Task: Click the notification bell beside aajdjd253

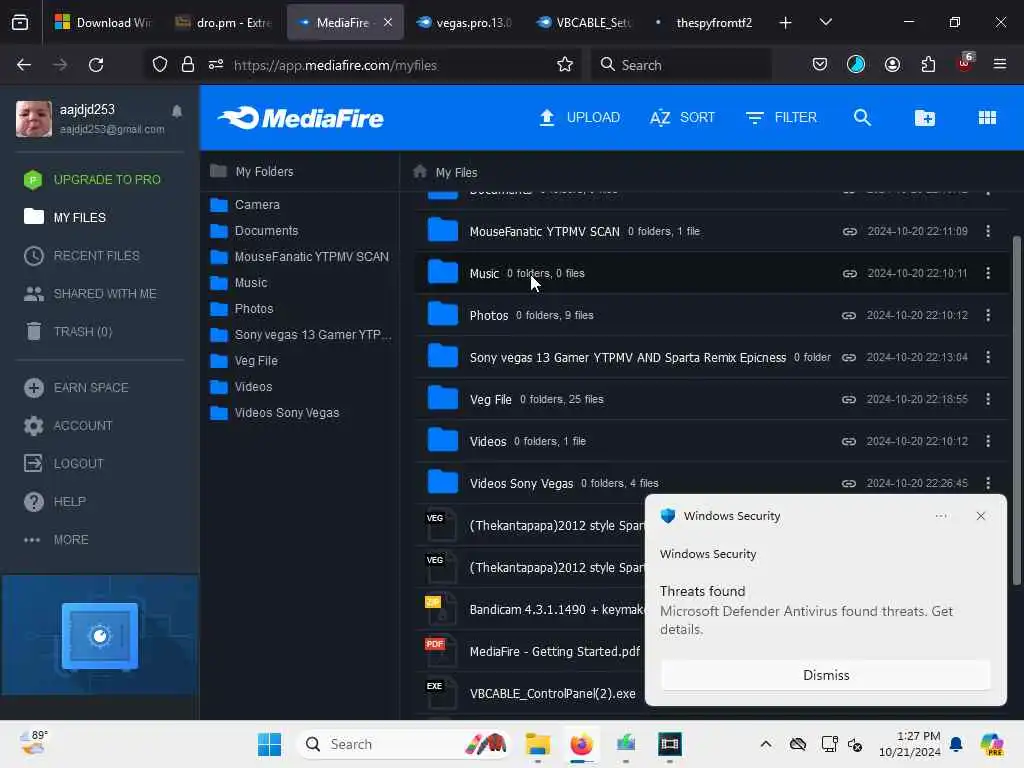Action: coord(177,111)
